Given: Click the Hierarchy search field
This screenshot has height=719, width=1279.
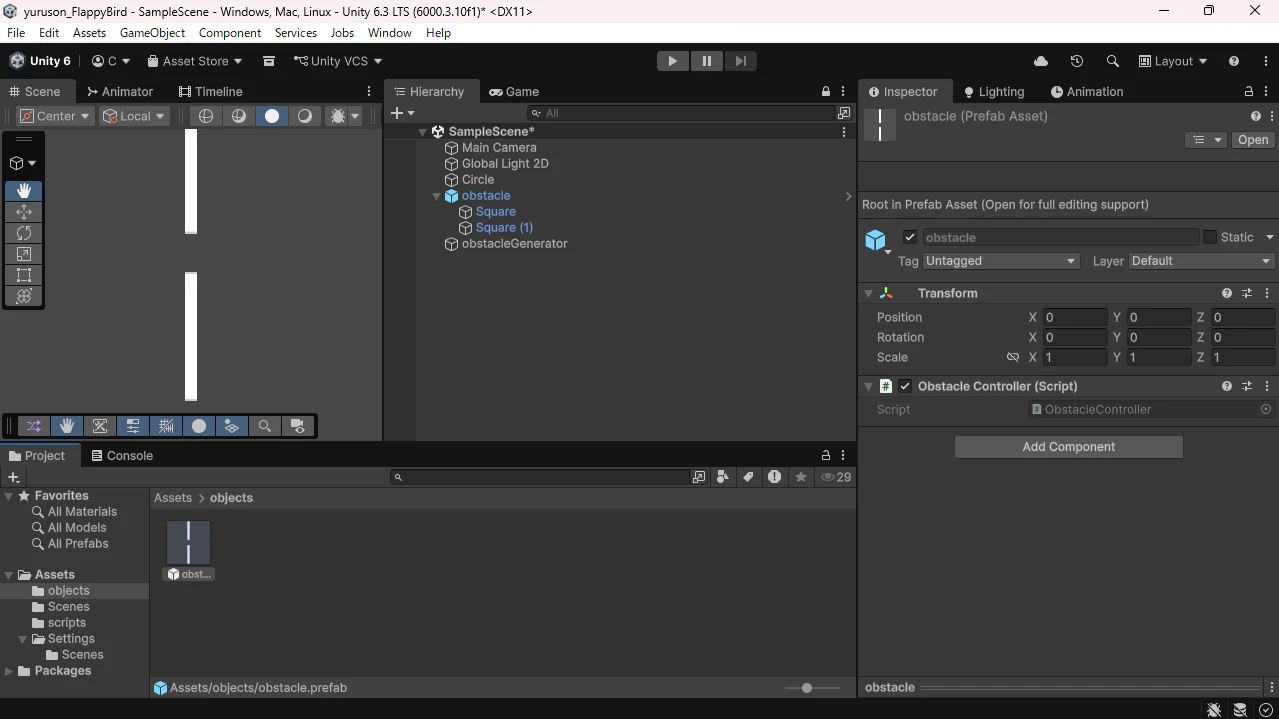Looking at the screenshot, I should [x=683, y=113].
